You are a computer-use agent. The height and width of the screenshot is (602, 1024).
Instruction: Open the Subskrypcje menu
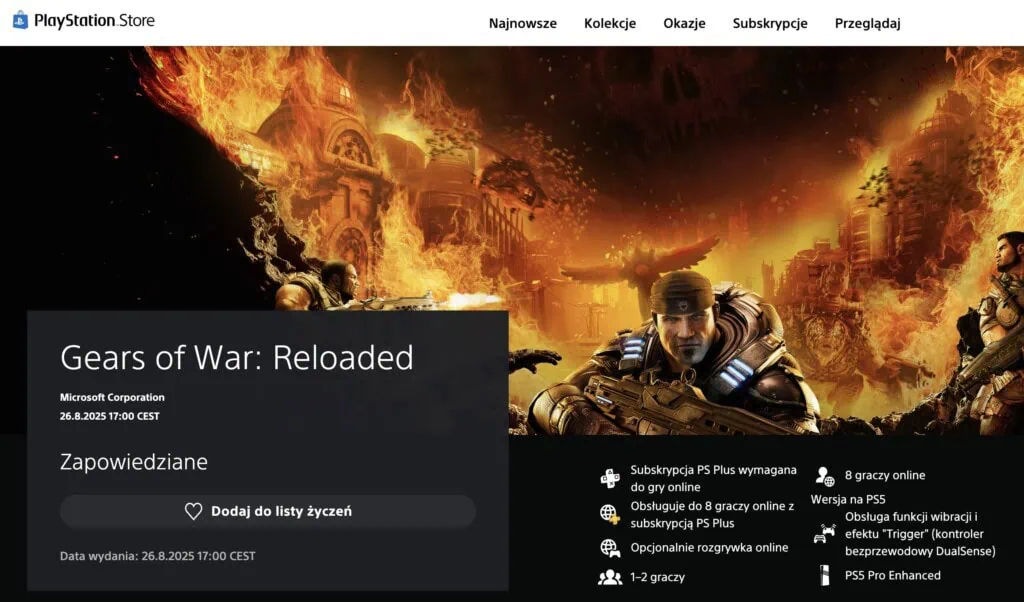tap(770, 24)
